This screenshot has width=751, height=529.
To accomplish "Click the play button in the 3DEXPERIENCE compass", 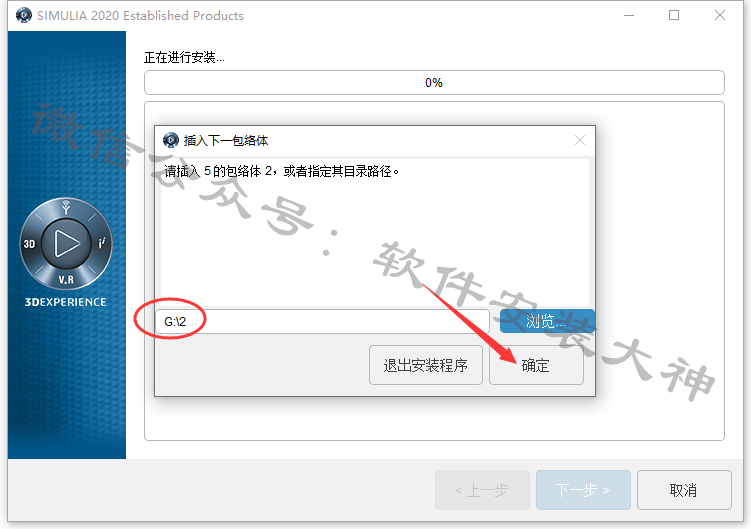I will coord(66,243).
